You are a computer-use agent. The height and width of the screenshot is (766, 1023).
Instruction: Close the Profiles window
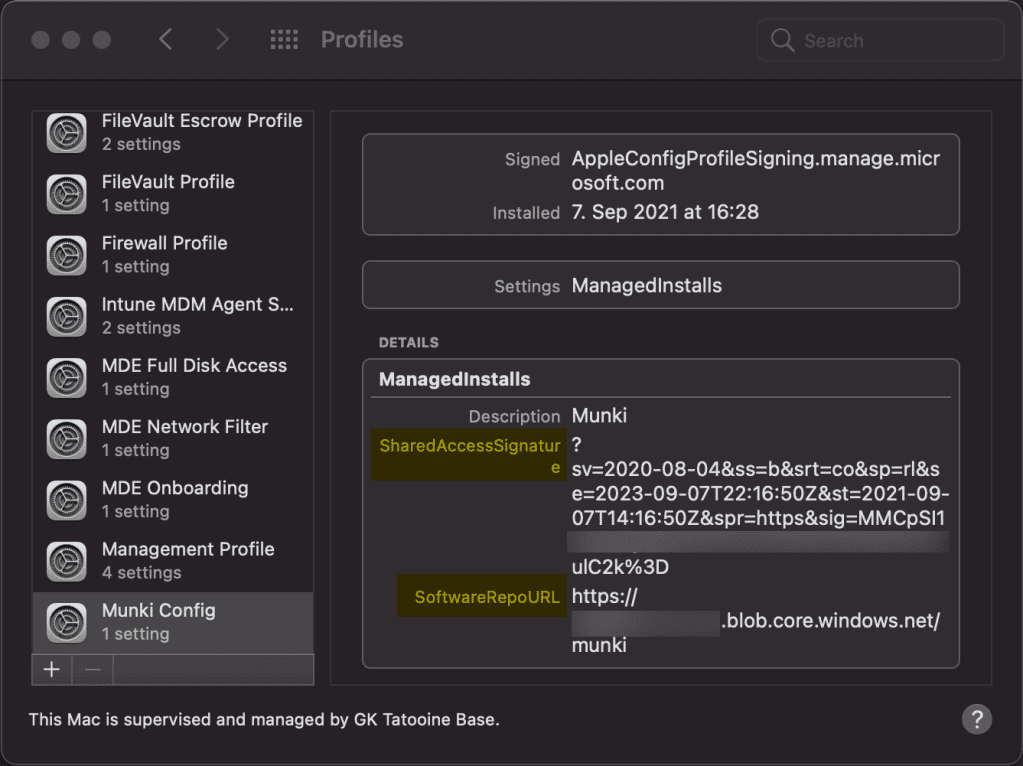point(40,40)
